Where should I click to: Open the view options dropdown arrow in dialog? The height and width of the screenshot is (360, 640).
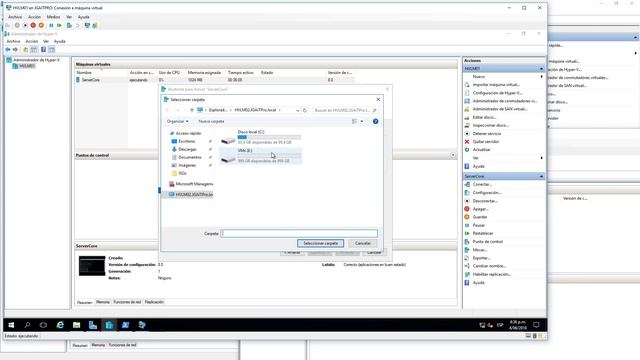pos(362,121)
